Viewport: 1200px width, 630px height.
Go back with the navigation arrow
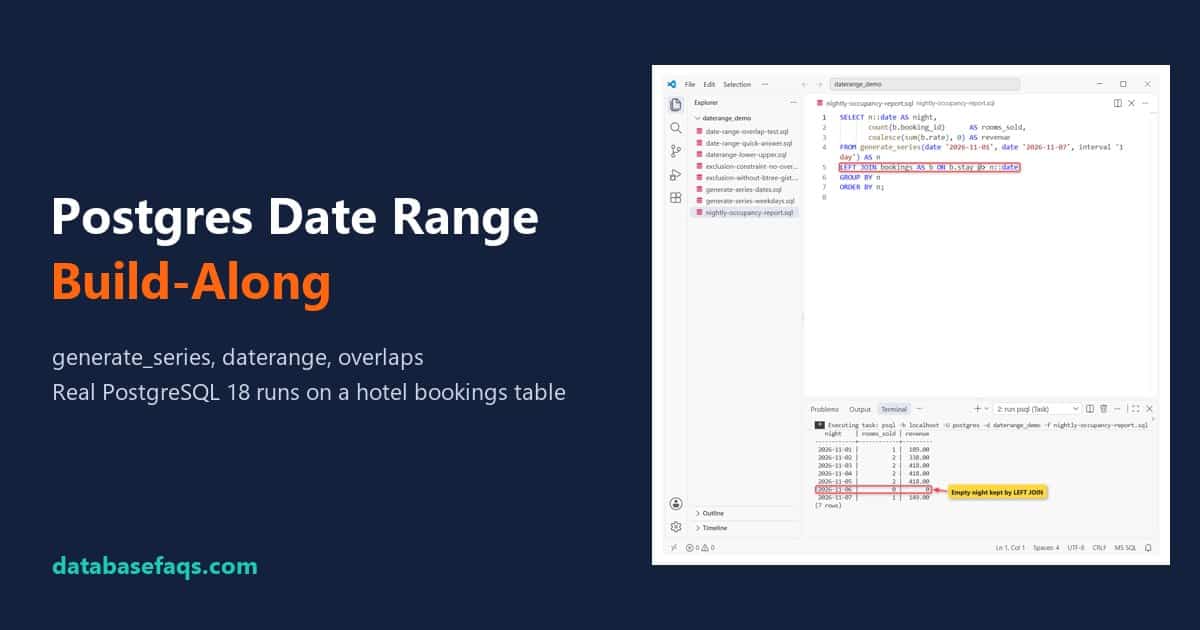click(805, 85)
